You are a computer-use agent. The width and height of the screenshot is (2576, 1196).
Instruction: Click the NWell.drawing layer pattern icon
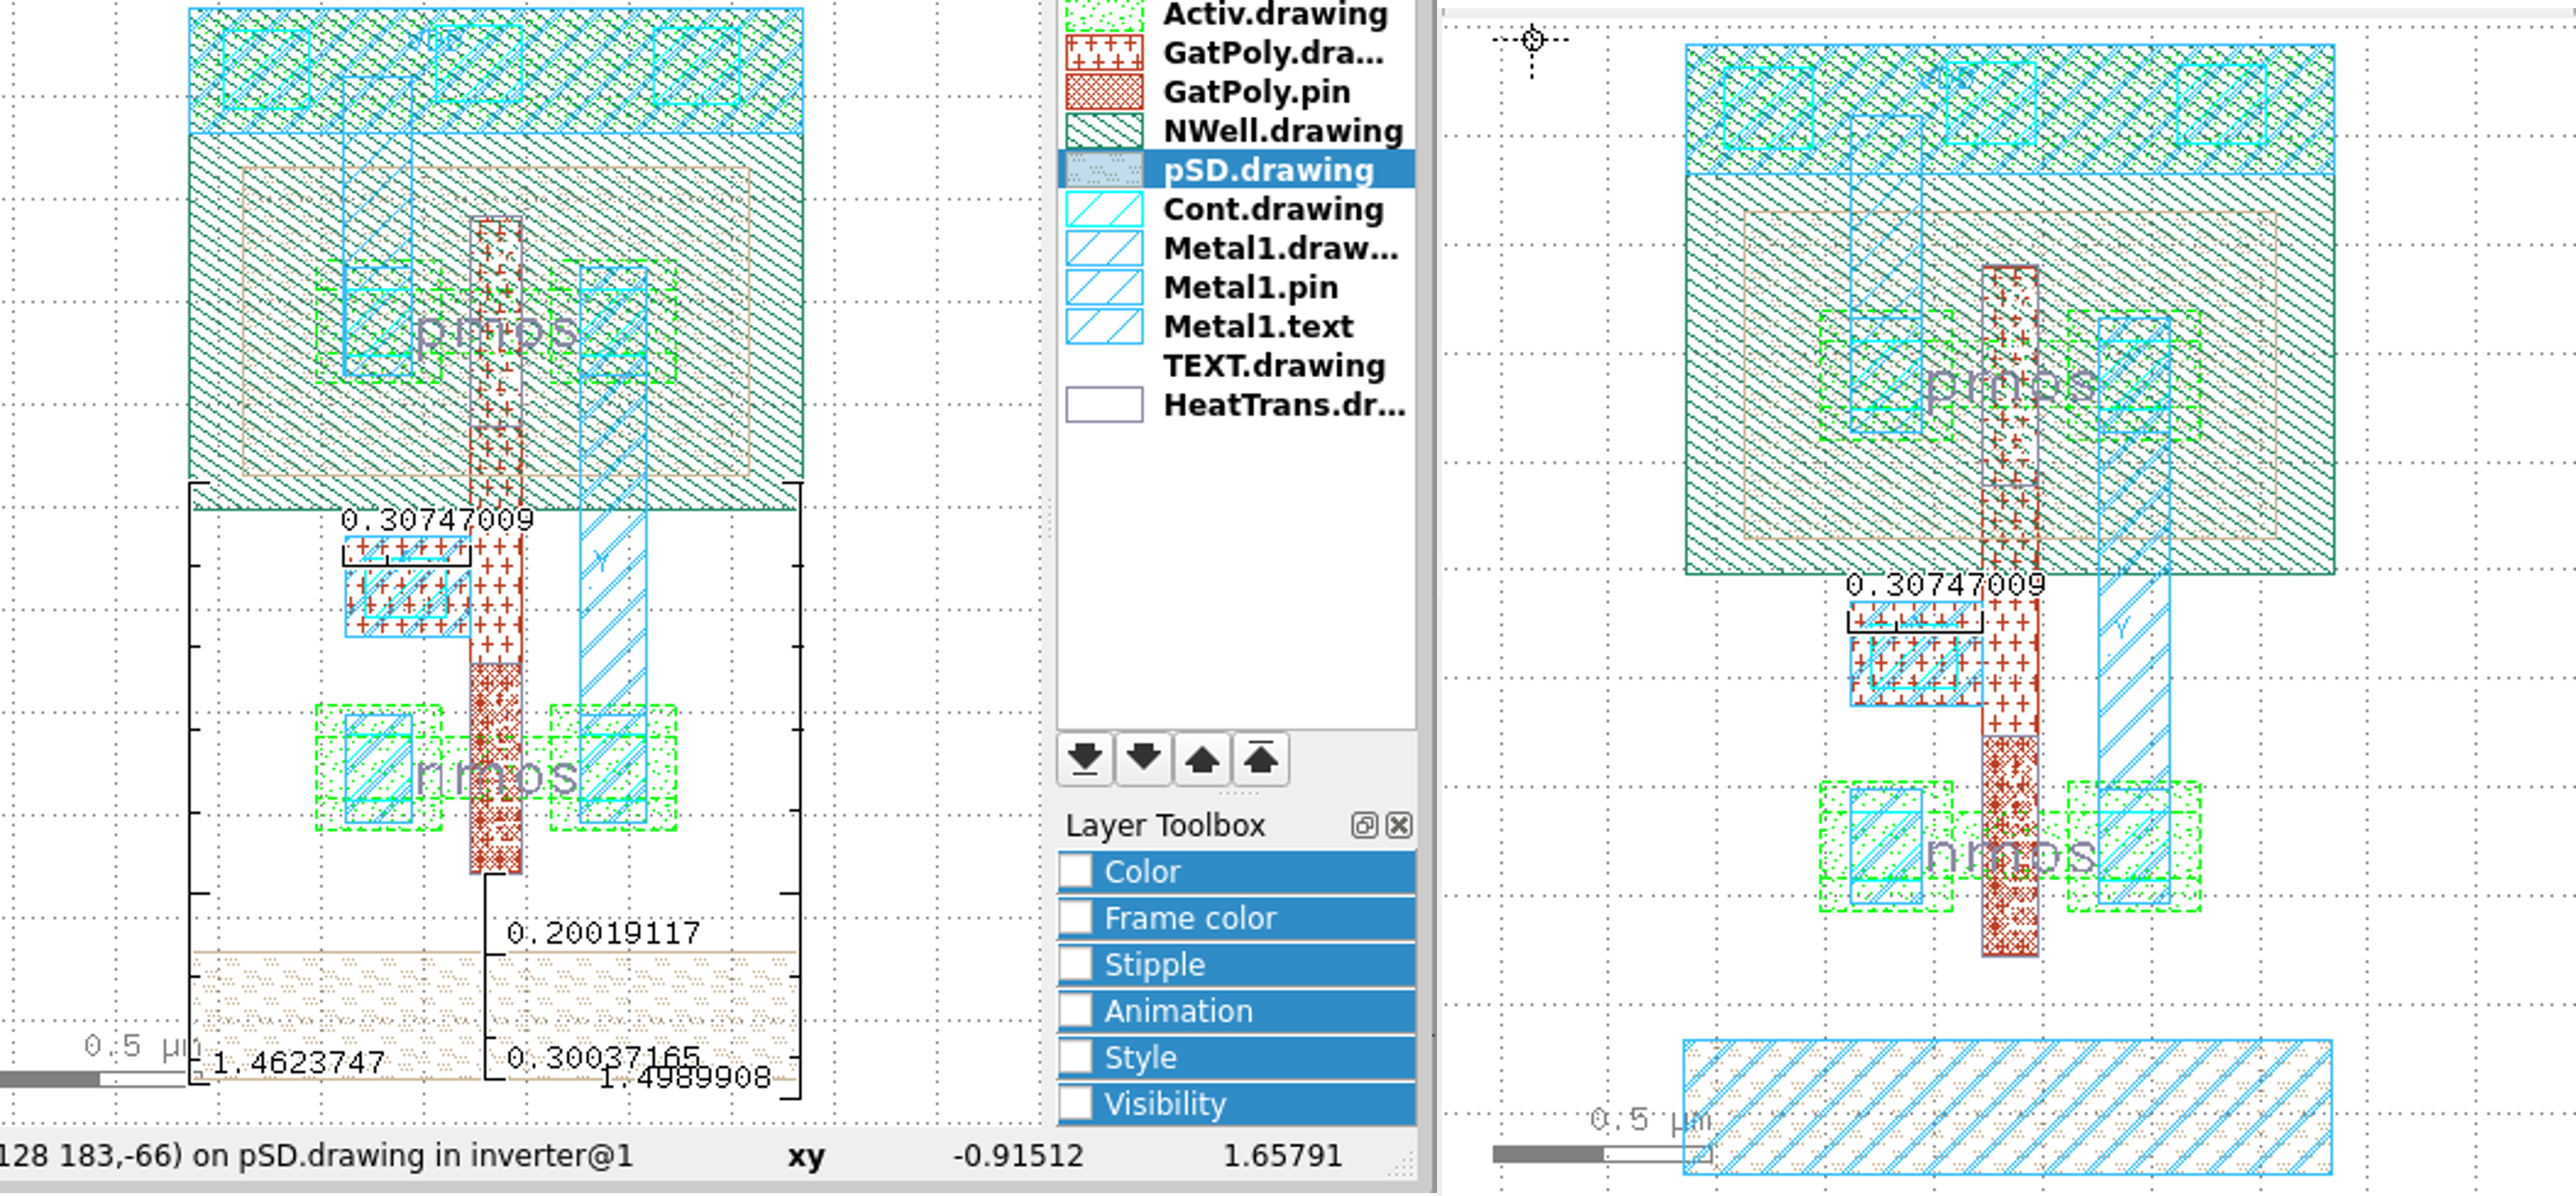(x=1104, y=131)
